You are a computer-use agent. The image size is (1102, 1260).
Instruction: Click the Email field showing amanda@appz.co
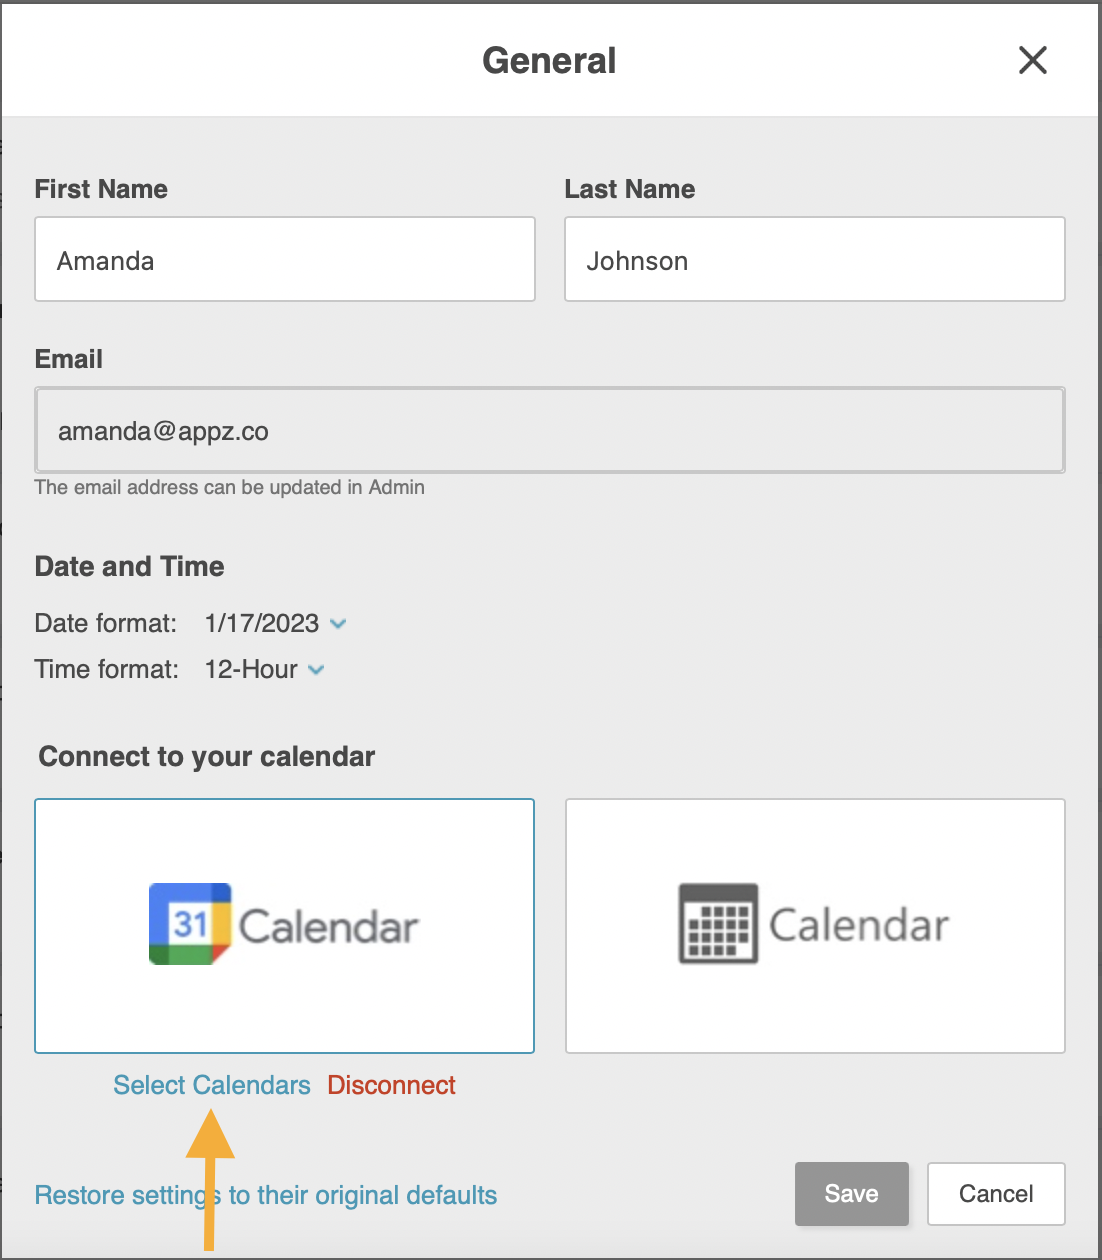[x=549, y=431]
